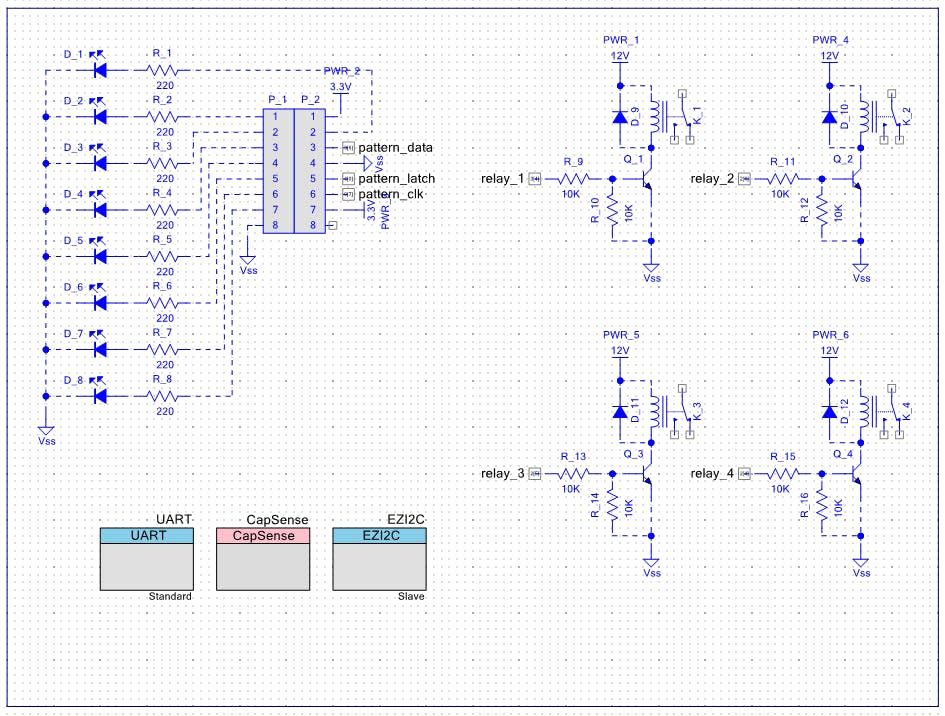Screen dimensions: 945x716
Task: Click the pink CapSense title bar
Action: click(262, 534)
